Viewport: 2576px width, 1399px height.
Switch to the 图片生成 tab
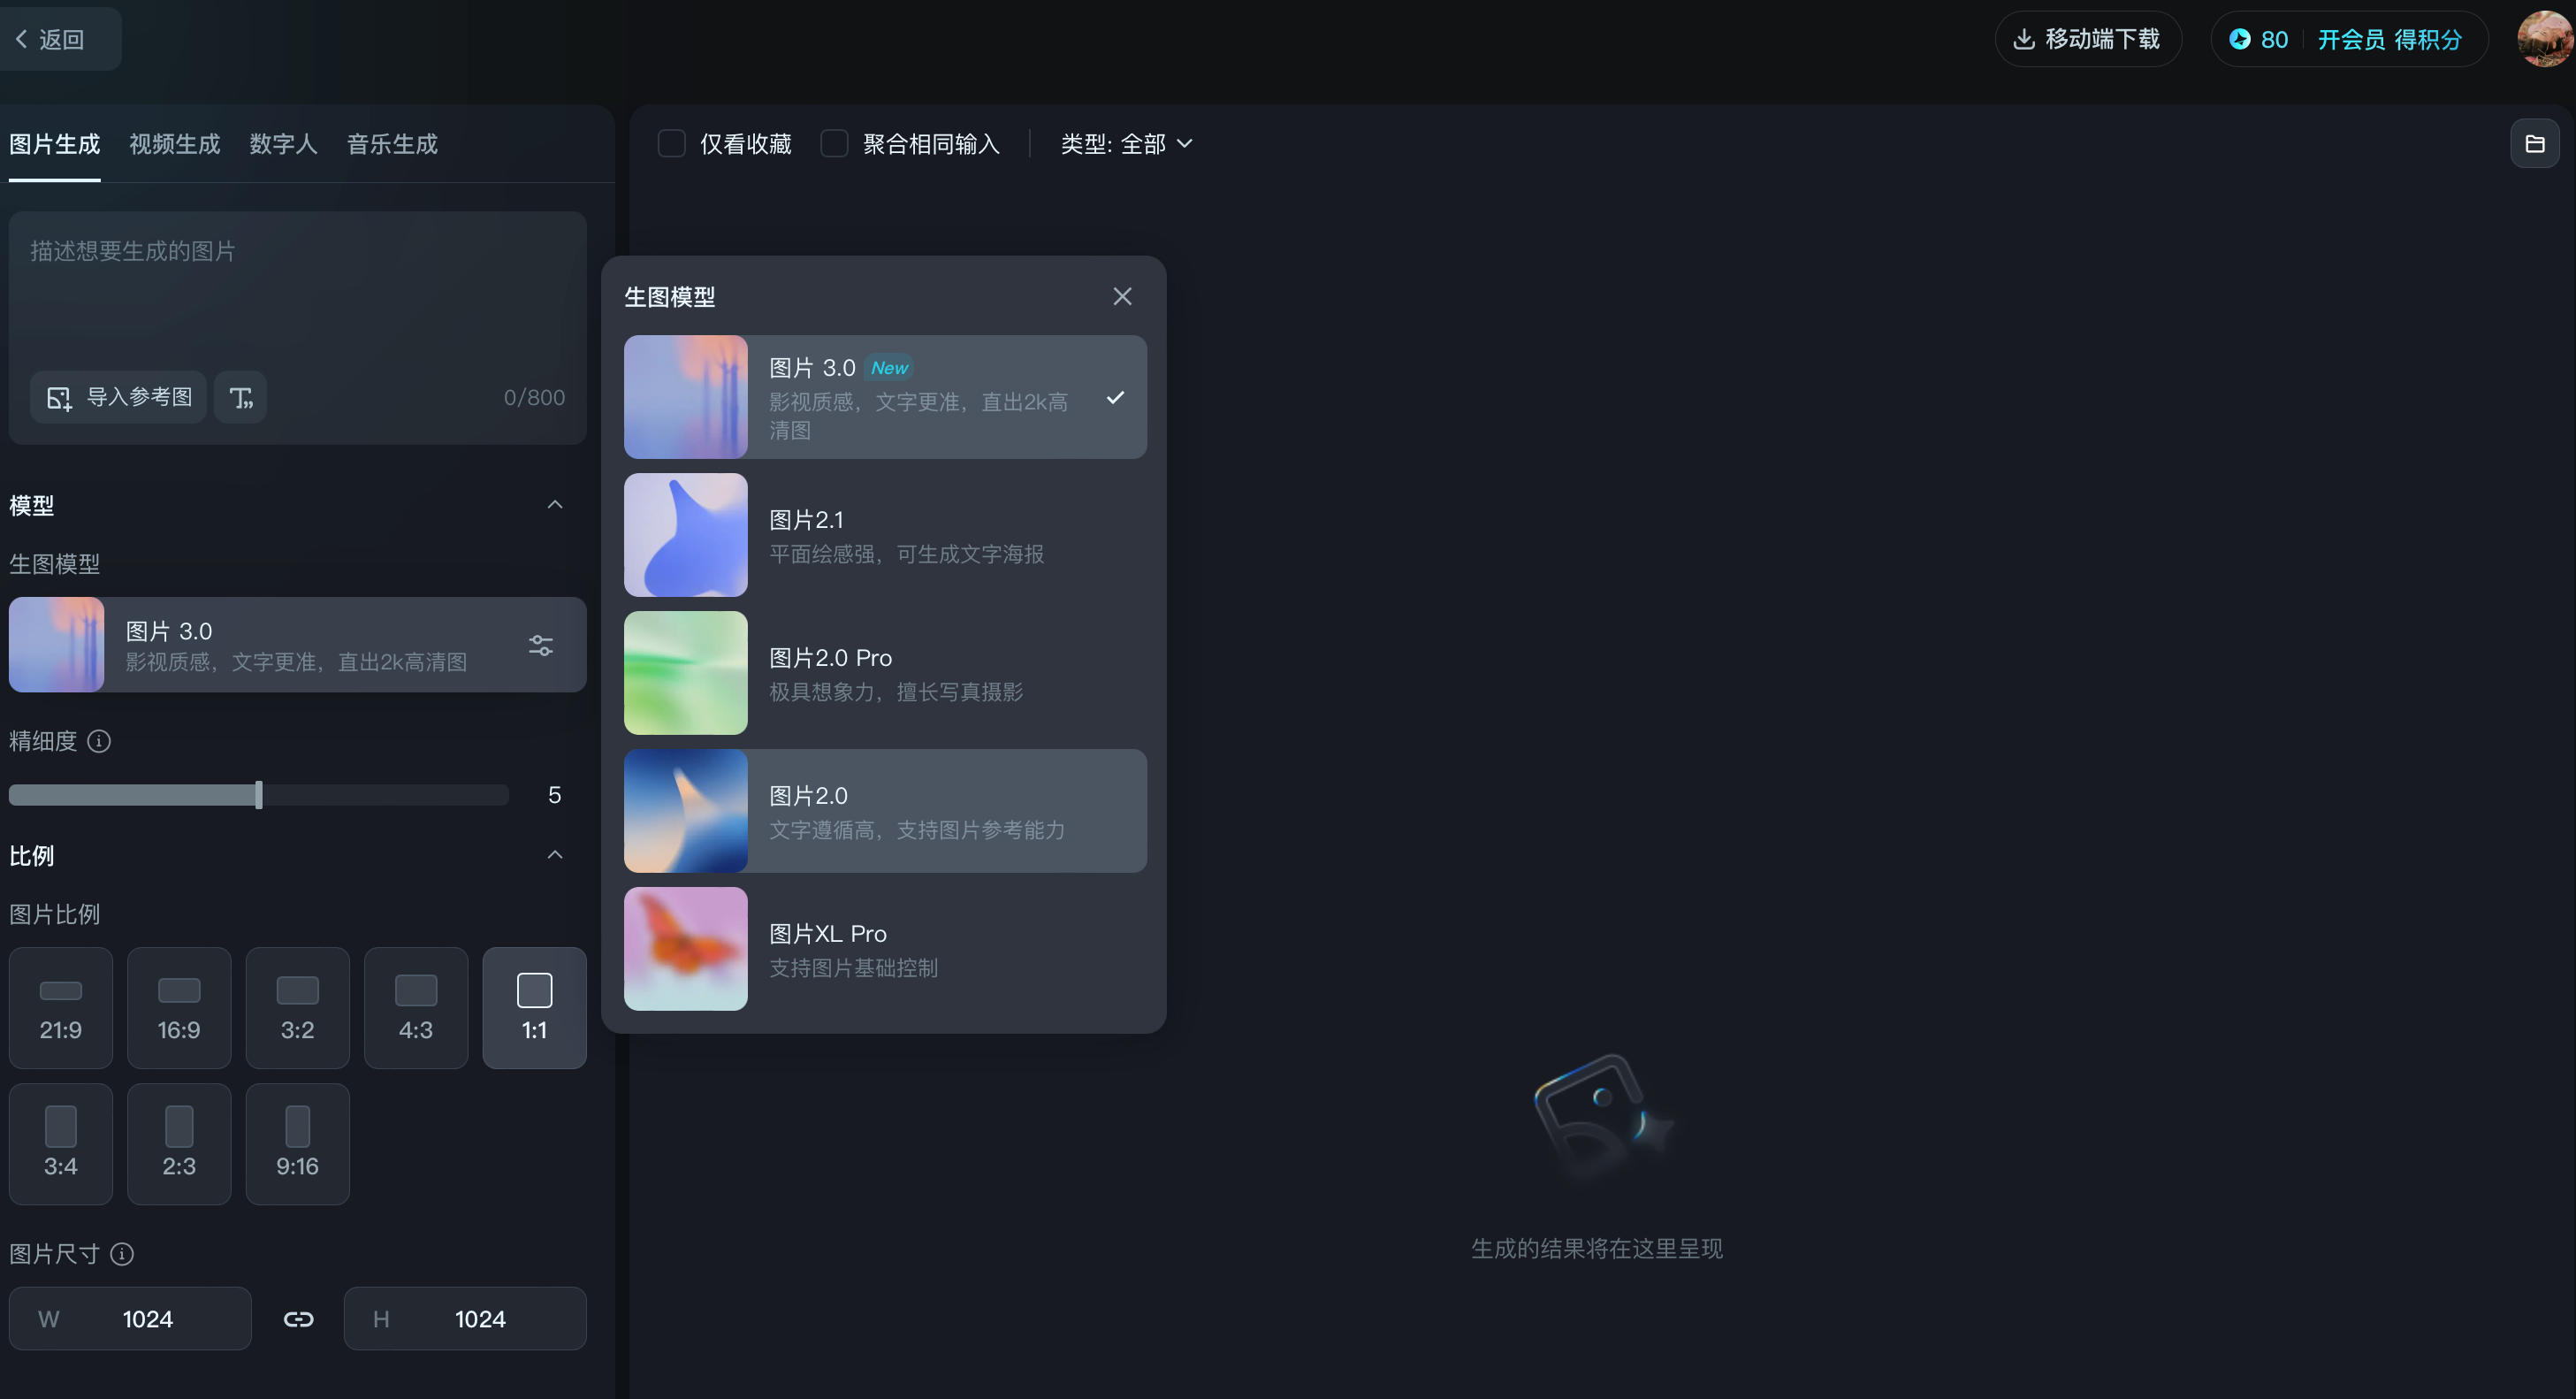coord(55,144)
